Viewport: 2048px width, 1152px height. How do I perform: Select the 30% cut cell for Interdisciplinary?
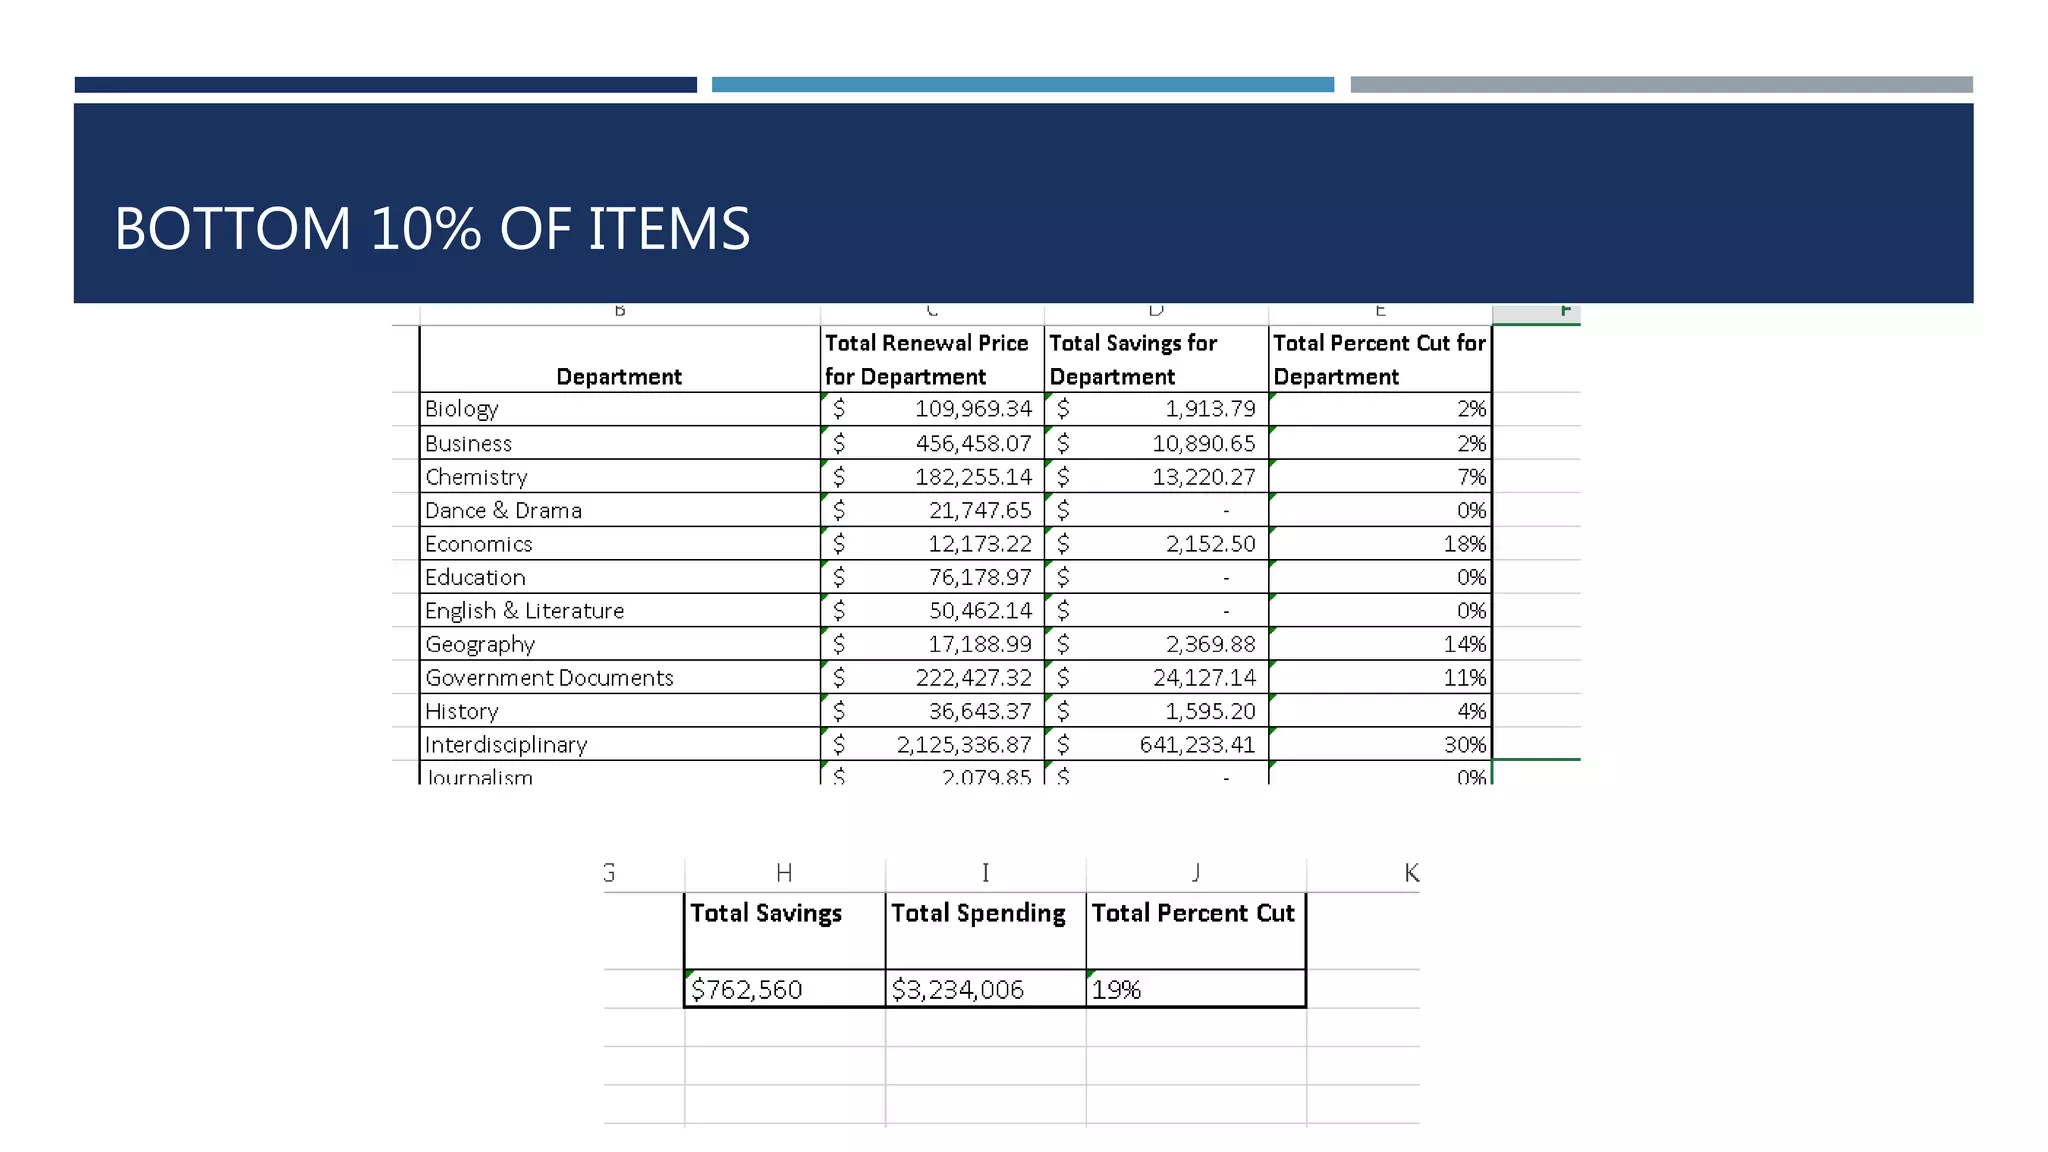point(1380,745)
